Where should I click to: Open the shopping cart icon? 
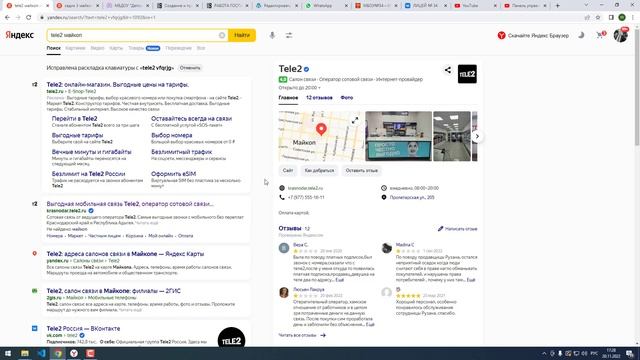[600, 35]
